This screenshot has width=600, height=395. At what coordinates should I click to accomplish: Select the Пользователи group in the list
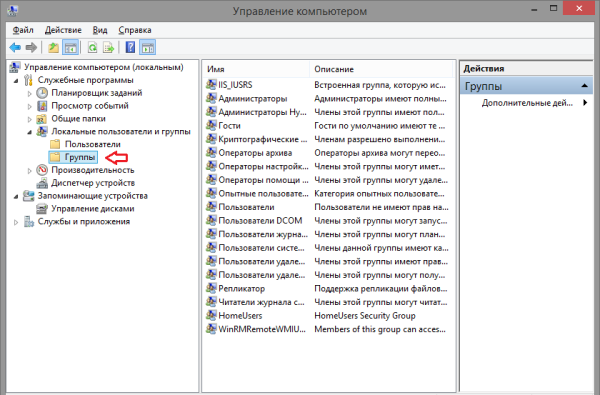[246, 207]
